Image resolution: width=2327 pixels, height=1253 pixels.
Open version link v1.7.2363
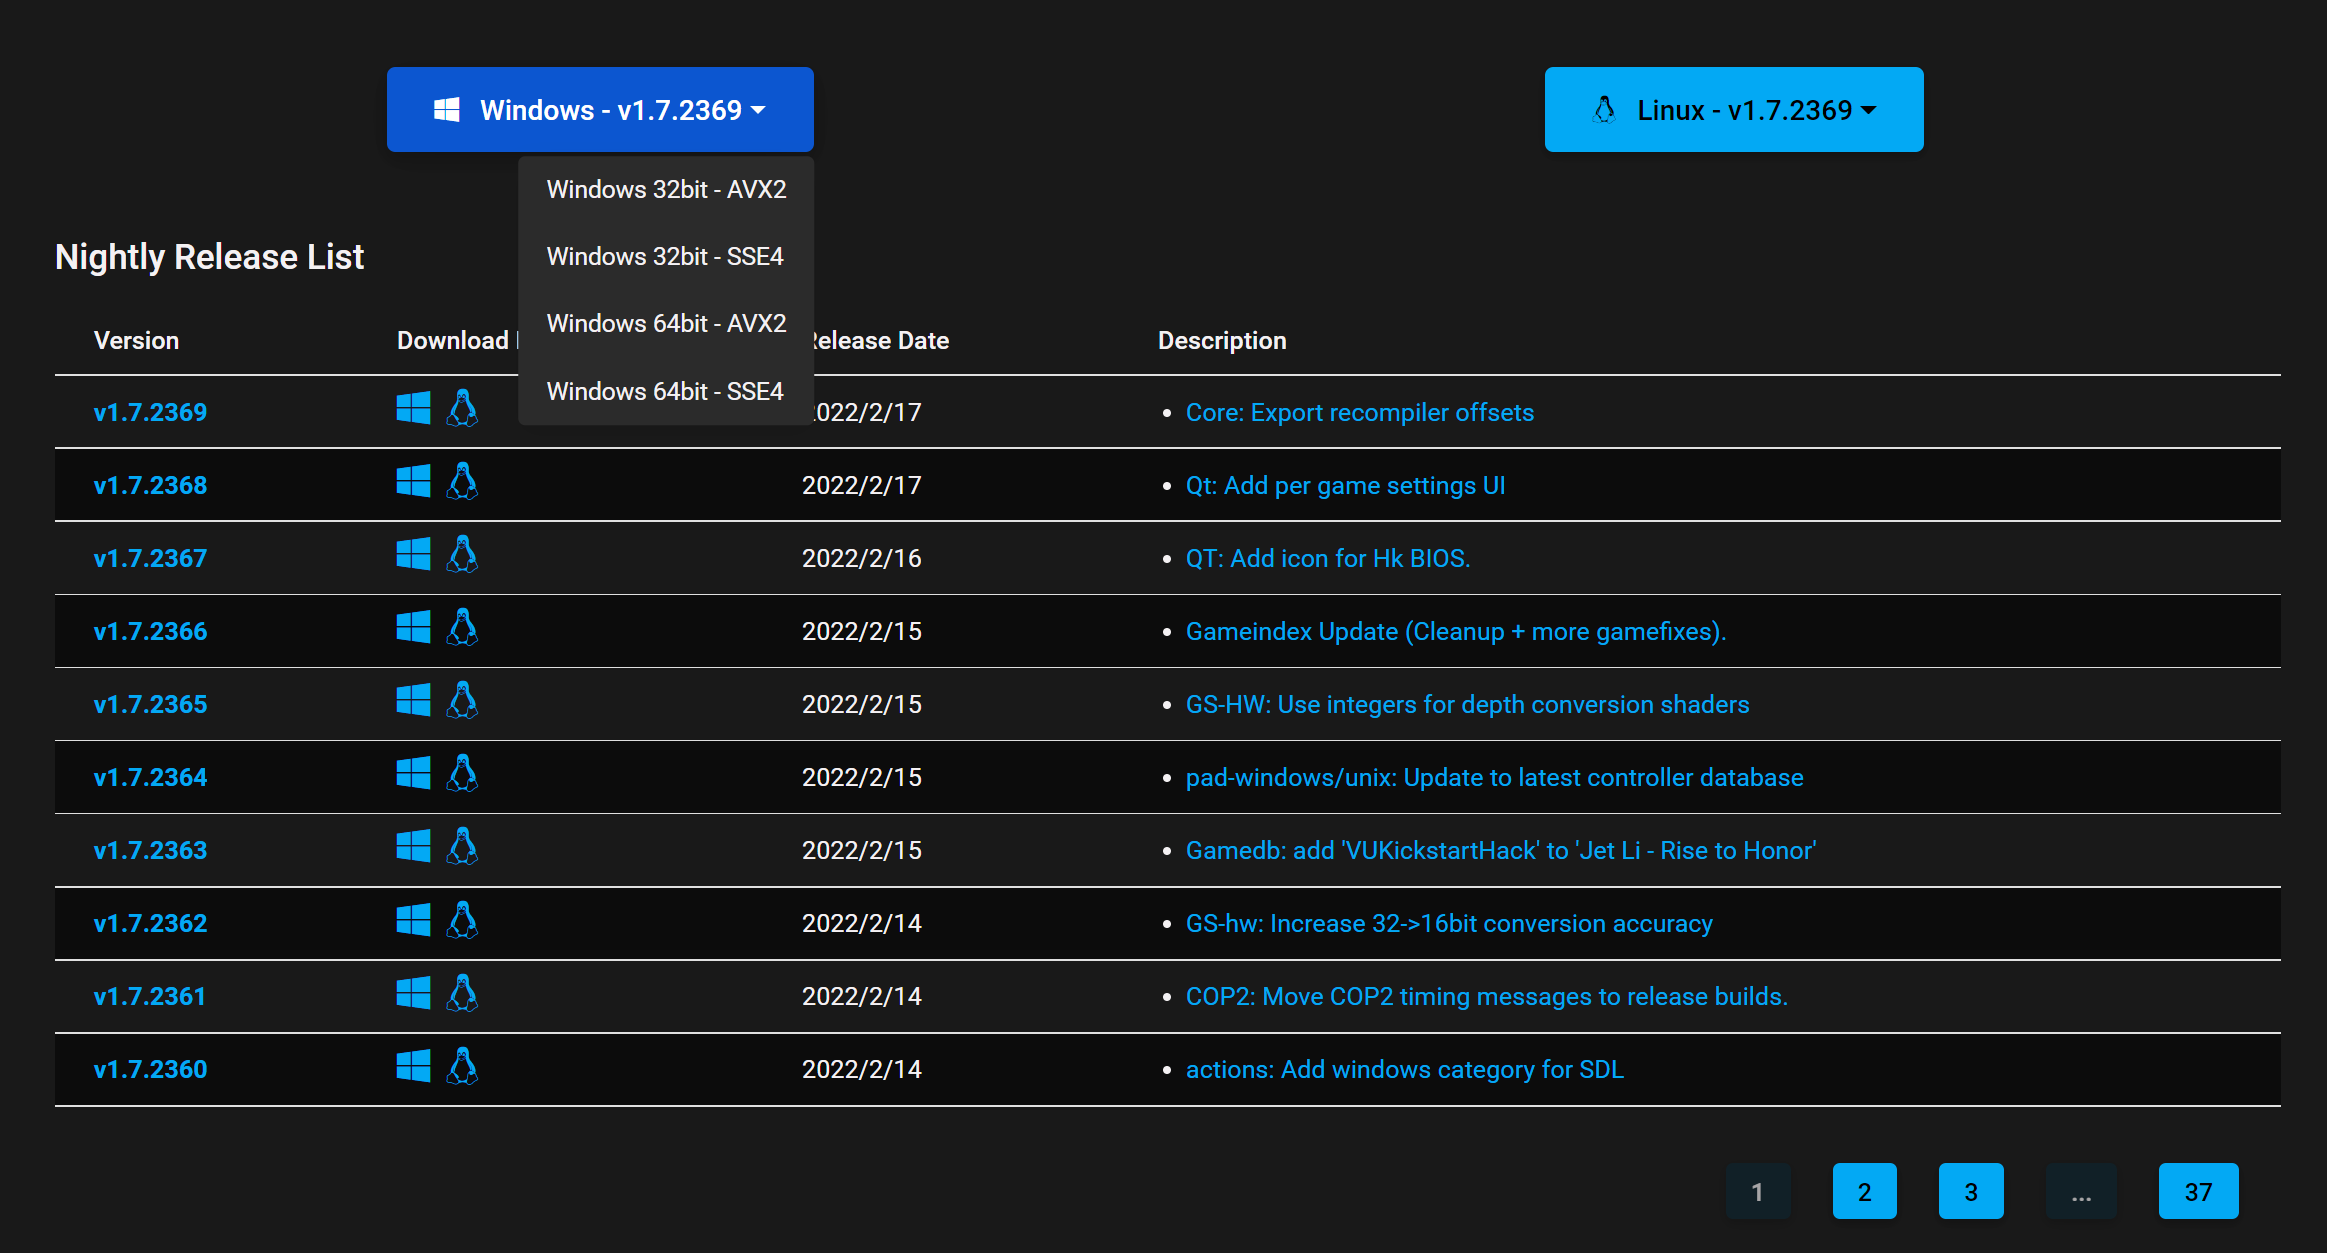pyautogui.click(x=150, y=850)
